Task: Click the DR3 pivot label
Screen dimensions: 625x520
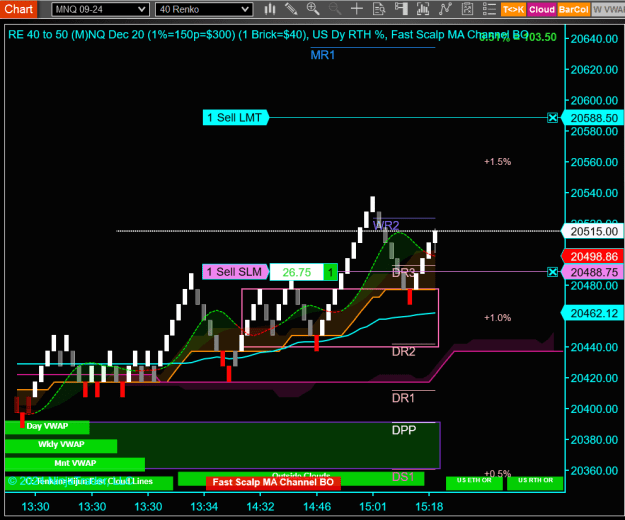Action: pos(403,273)
